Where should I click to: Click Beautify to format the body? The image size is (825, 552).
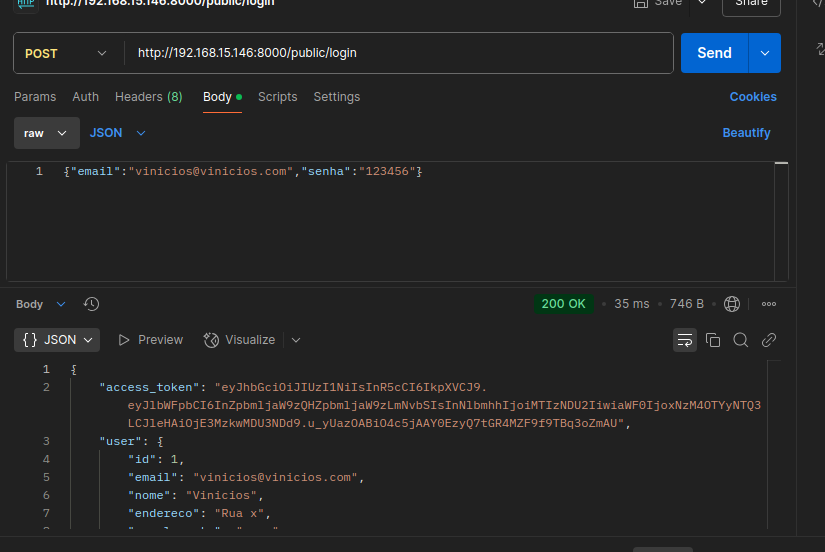[746, 133]
